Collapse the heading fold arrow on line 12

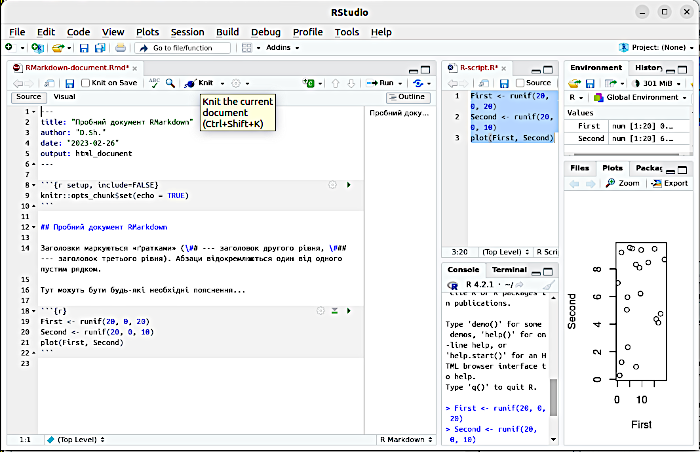tap(34, 227)
